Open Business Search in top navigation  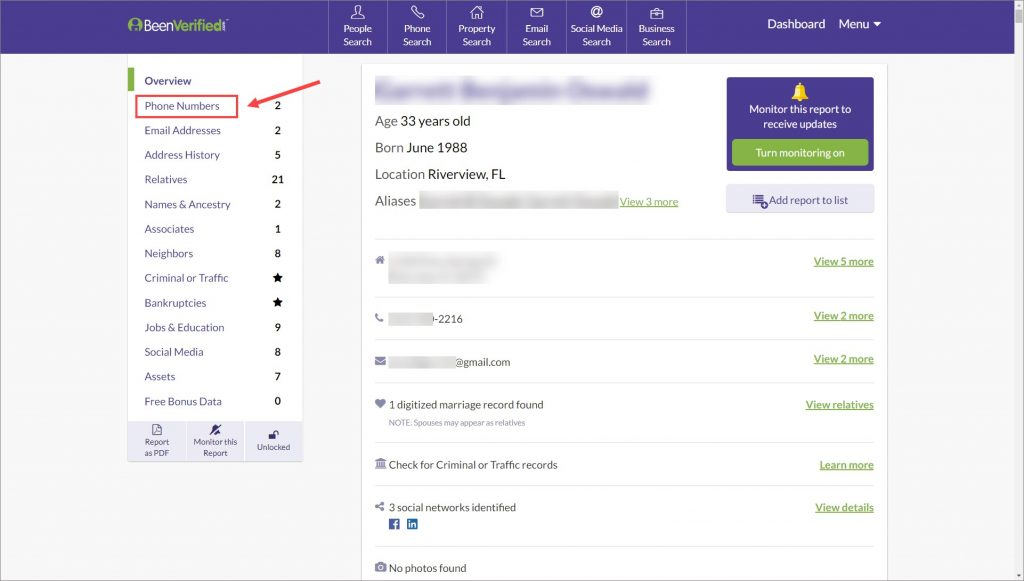[x=656, y=27]
